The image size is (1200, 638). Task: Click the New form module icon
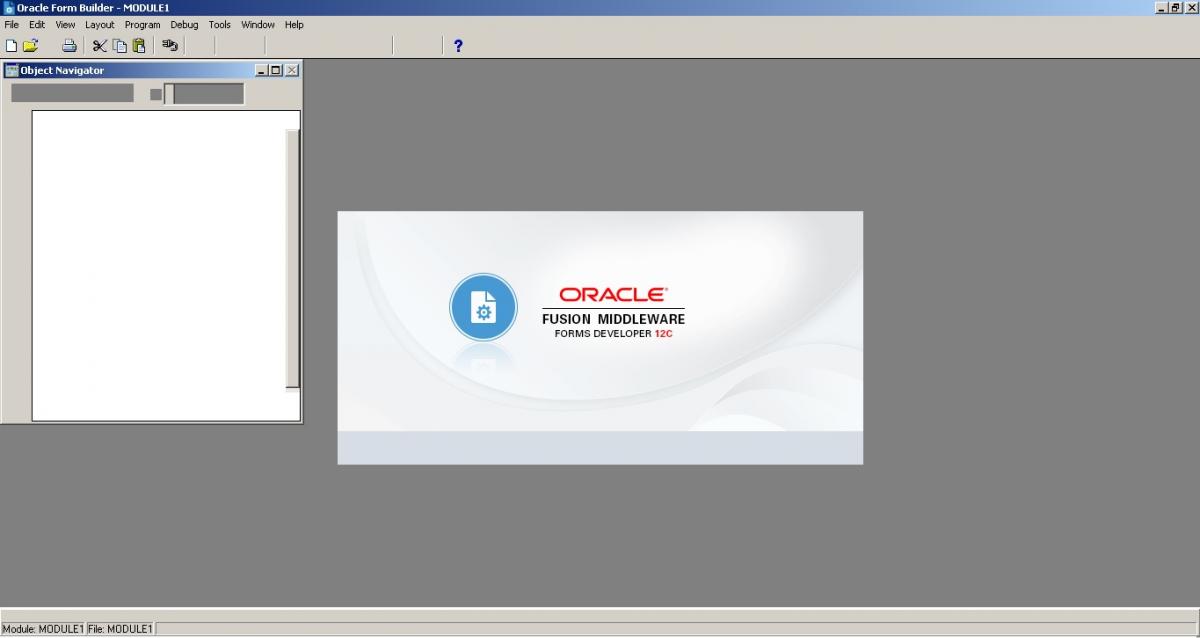click(x=12, y=45)
